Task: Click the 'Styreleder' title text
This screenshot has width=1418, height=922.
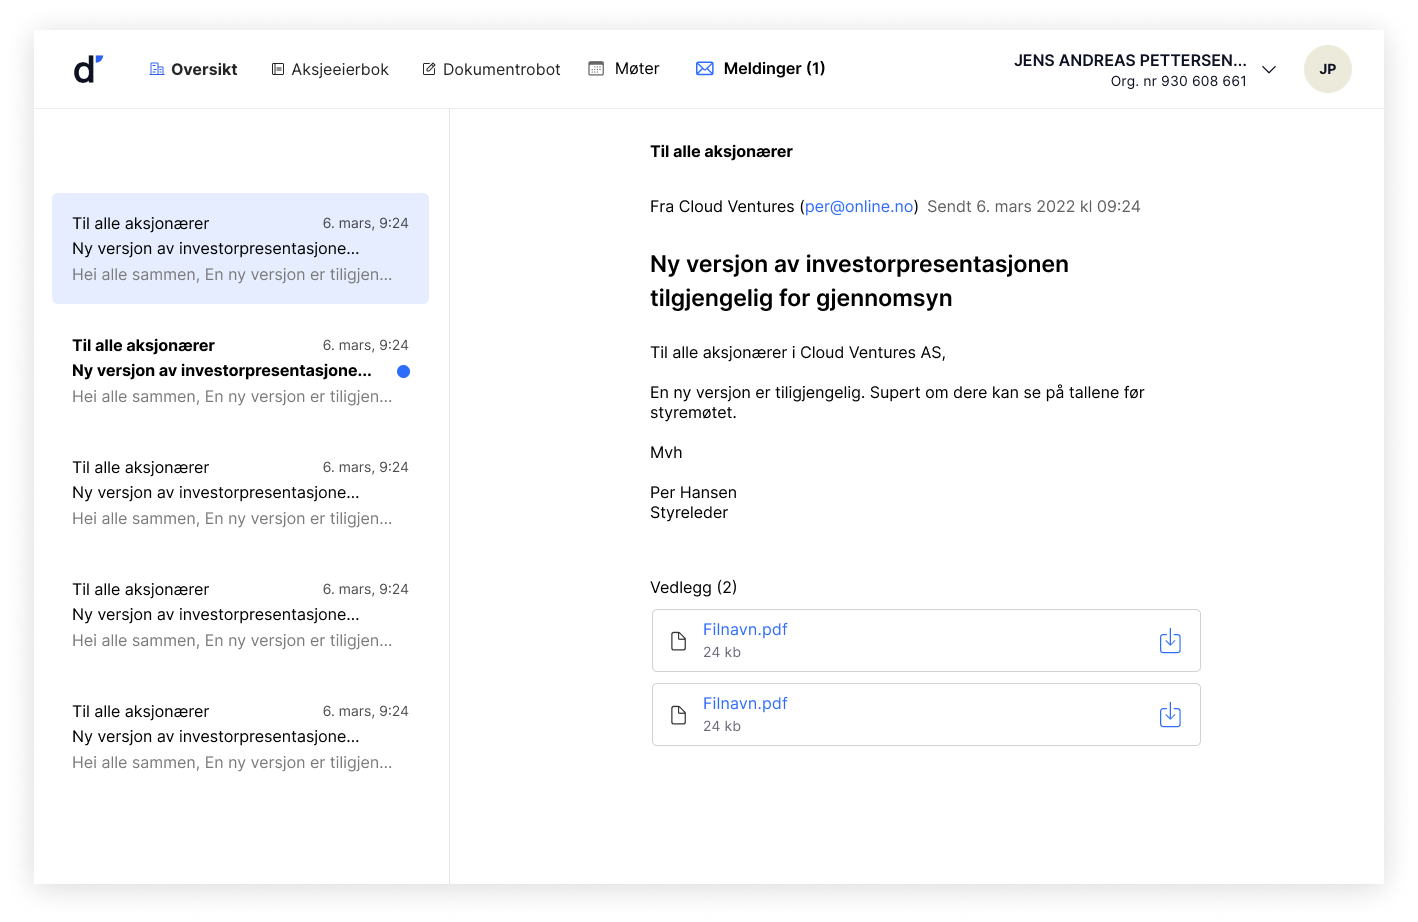Action: tap(689, 512)
